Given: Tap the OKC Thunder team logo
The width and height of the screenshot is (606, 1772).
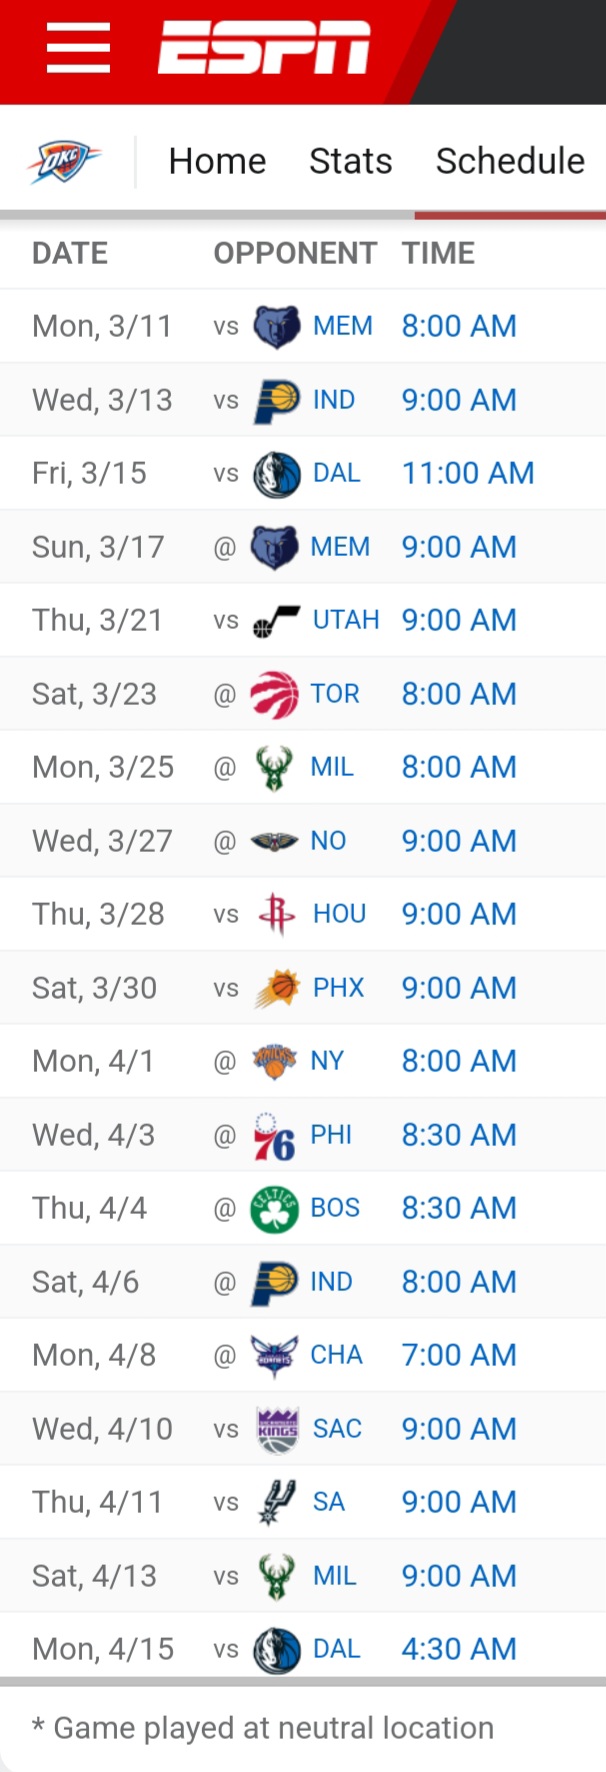Looking at the screenshot, I should pos(64,160).
